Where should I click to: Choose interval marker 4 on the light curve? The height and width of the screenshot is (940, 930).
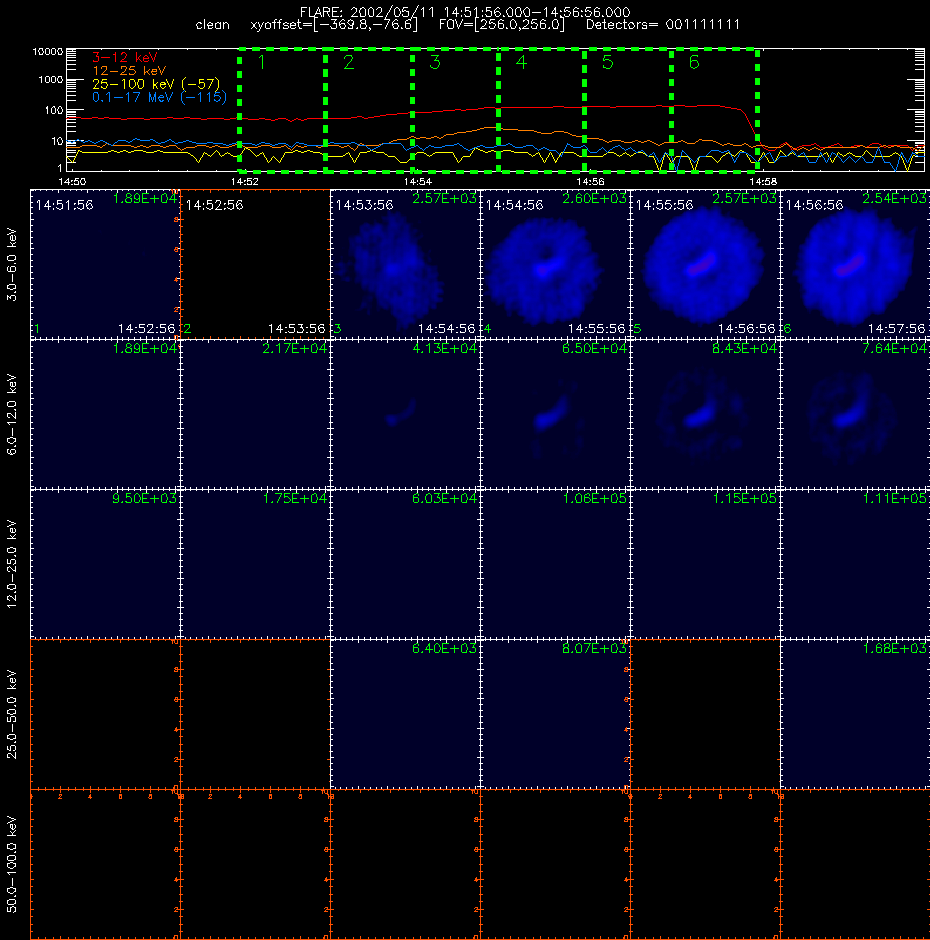pyautogui.click(x=521, y=62)
